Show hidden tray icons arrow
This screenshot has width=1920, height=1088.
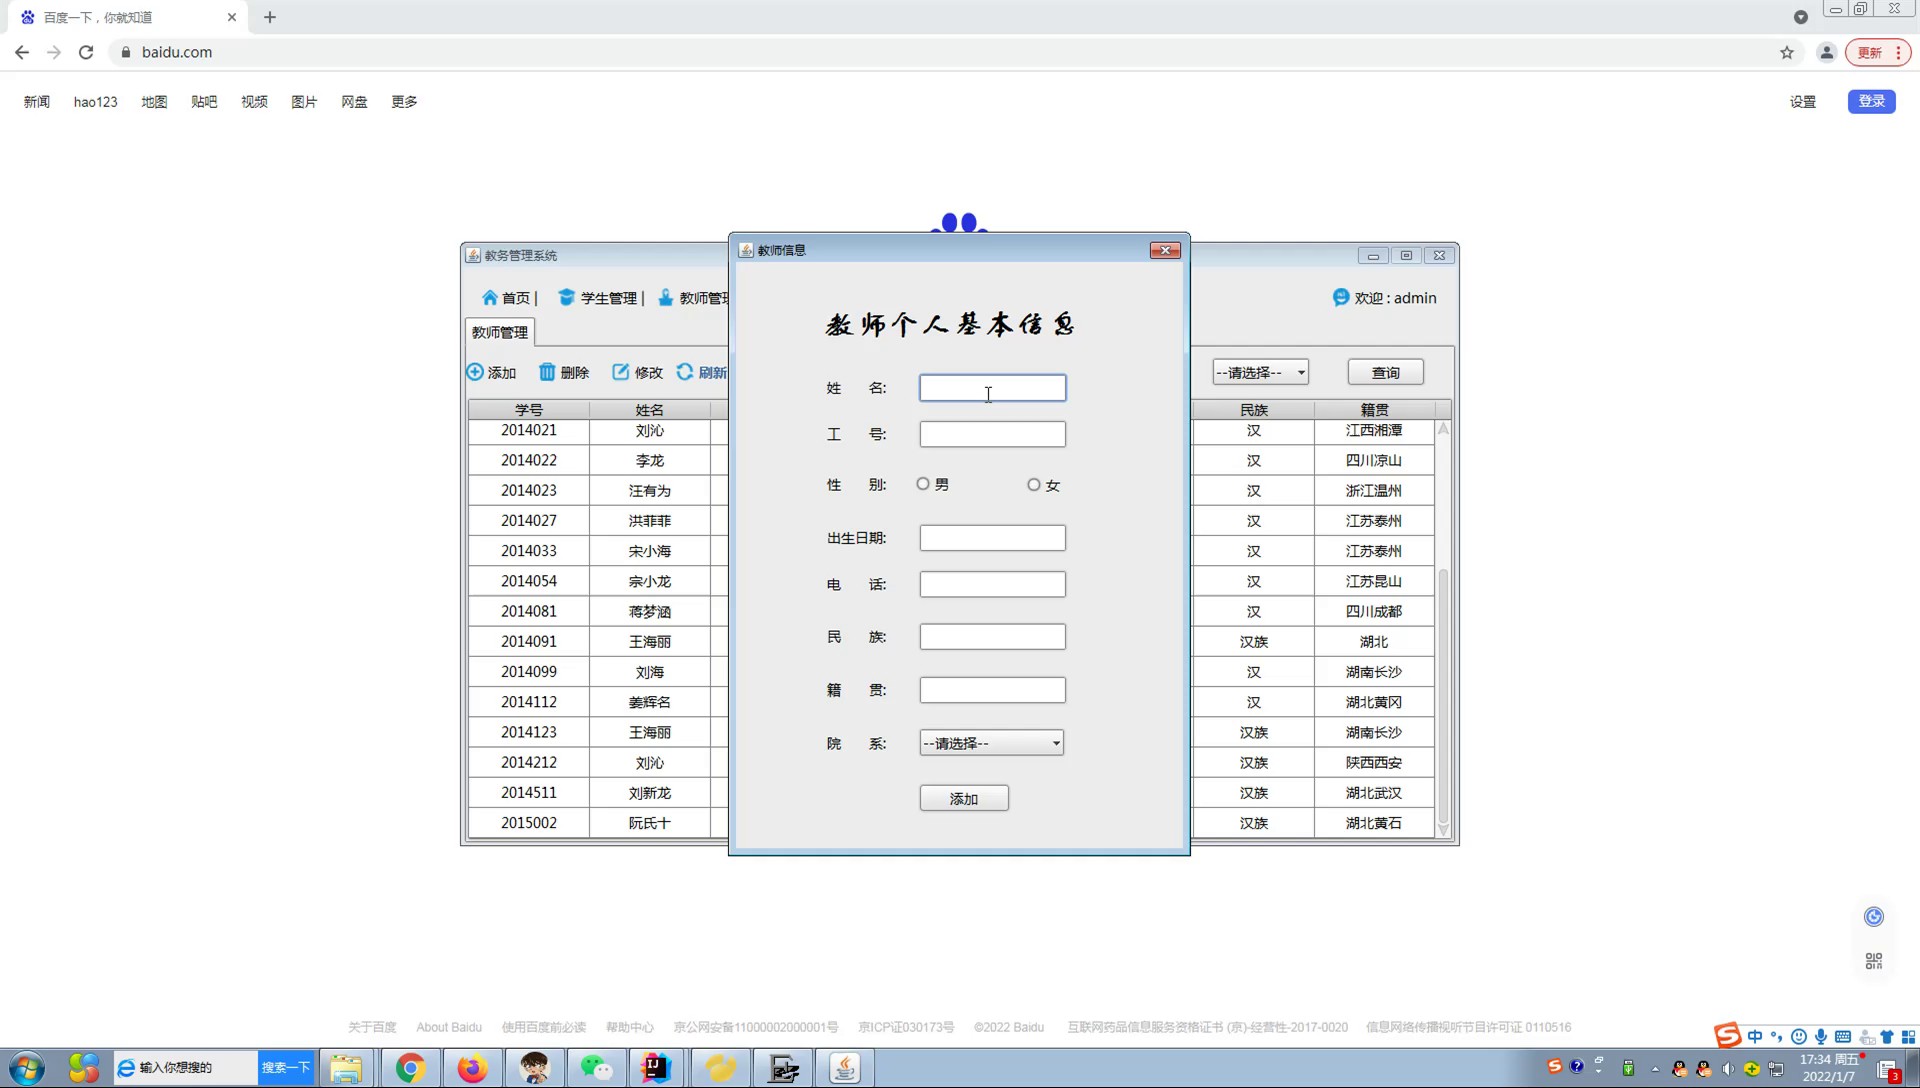[1655, 1069]
